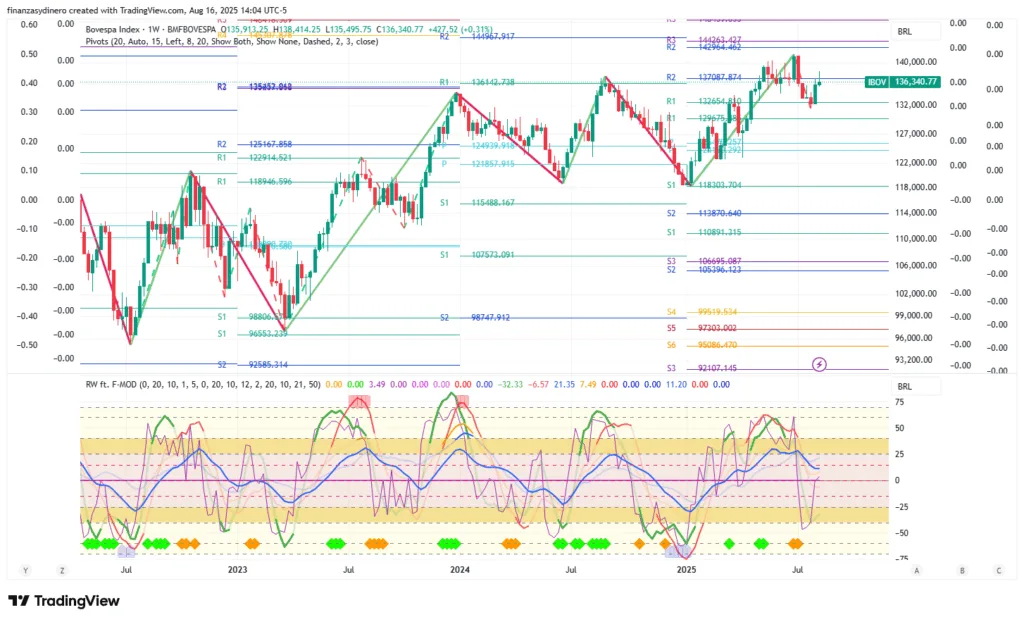Click the Y scale button
Image resolution: width=1024 pixels, height=622 pixels.
tap(25, 570)
